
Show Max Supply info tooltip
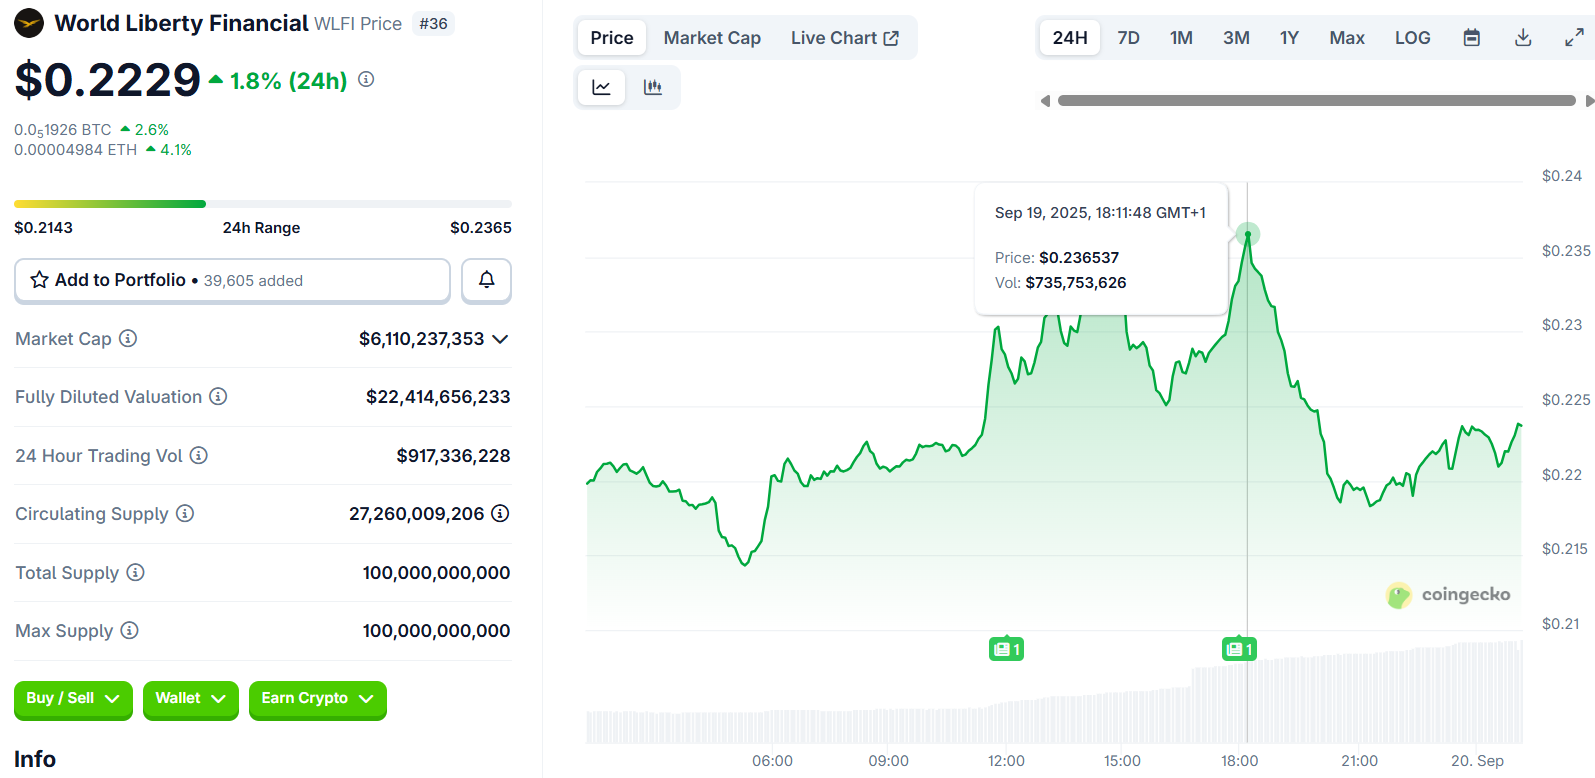point(129,630)
